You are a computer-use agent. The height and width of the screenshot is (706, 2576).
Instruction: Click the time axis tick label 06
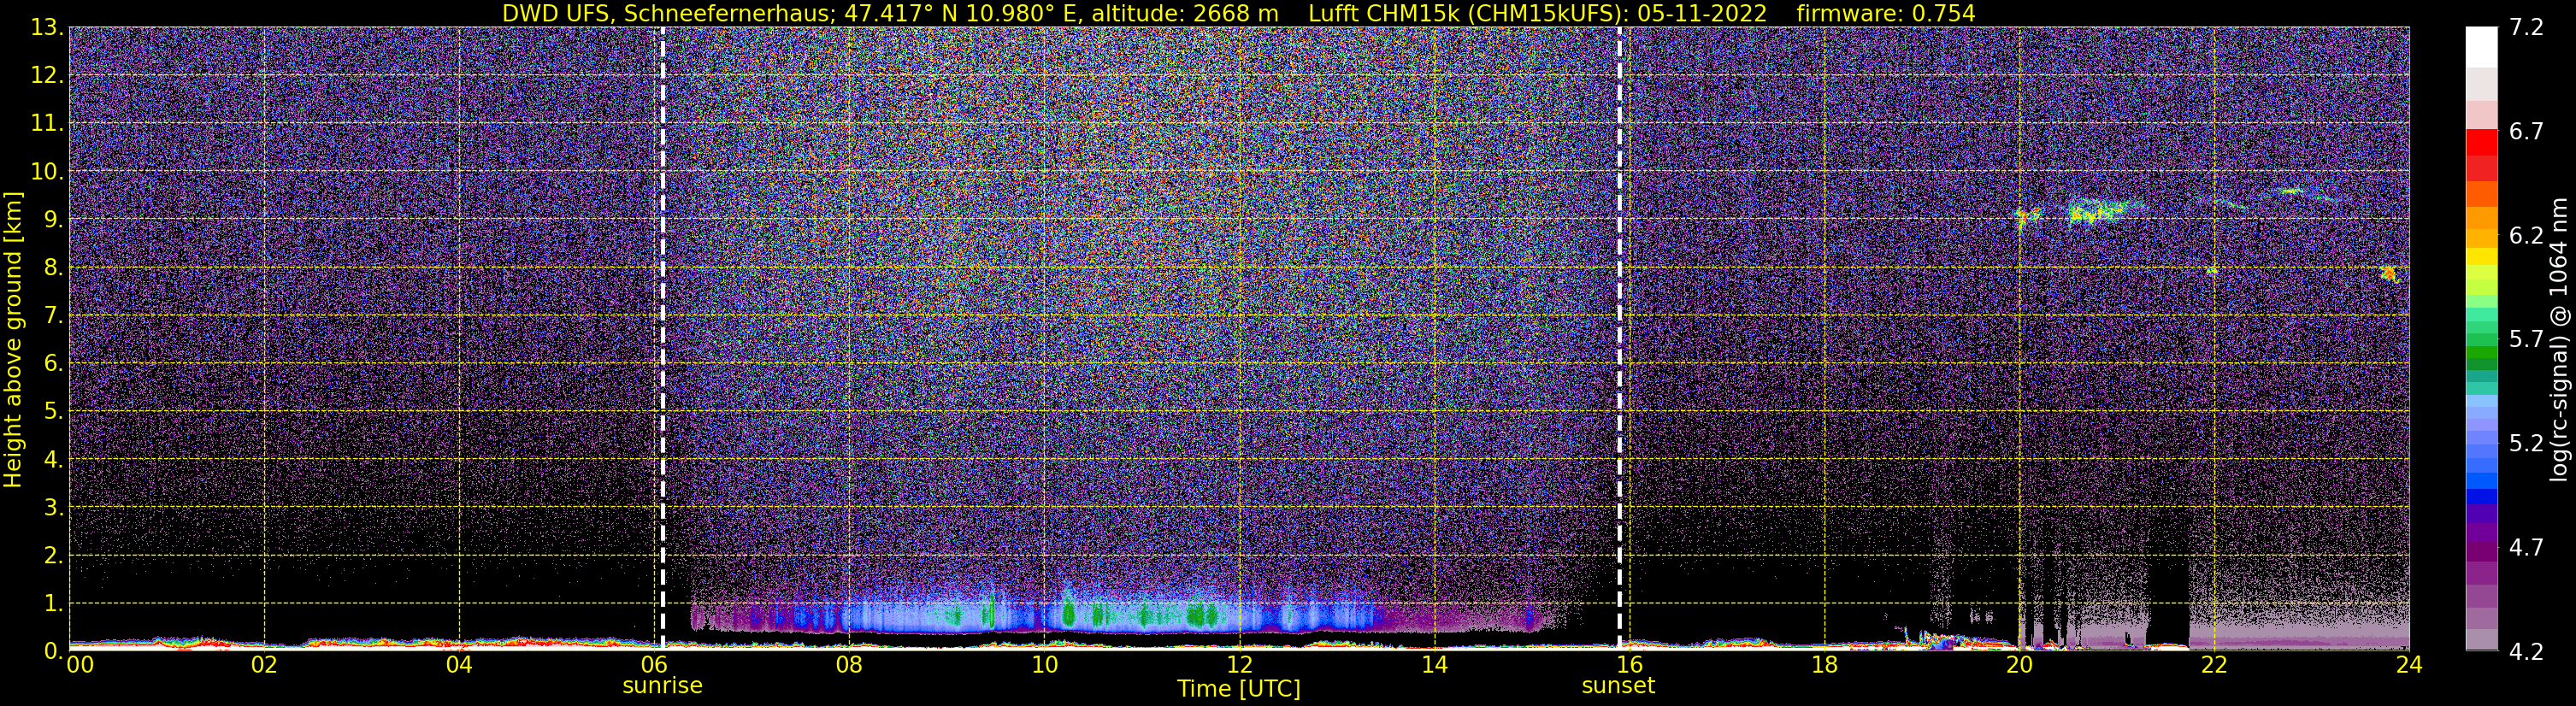654,665
